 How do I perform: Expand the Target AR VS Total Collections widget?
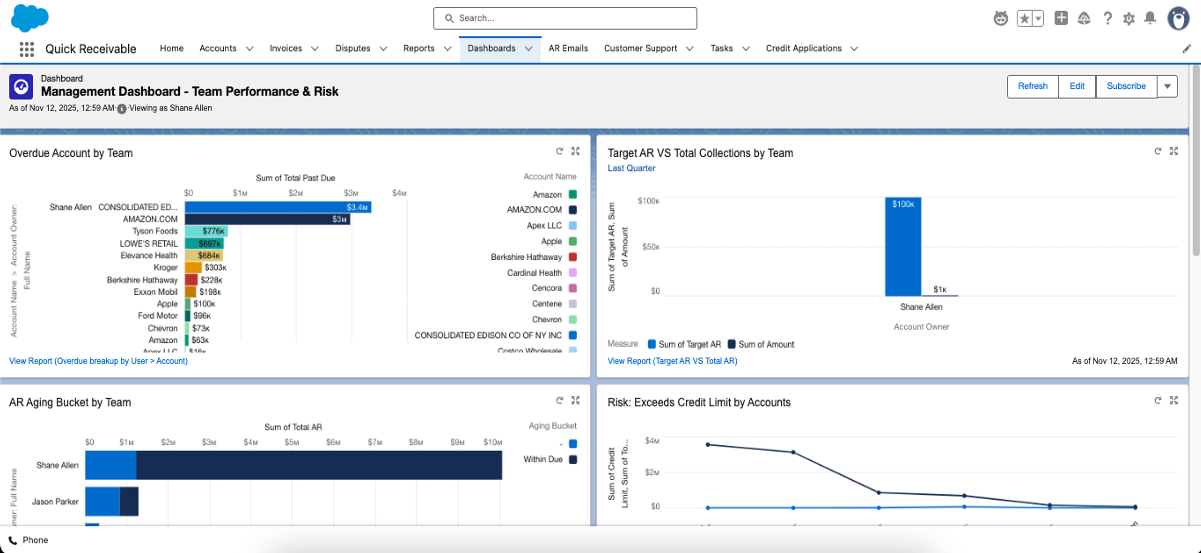pyautogui.click(x=1174, y=151)
